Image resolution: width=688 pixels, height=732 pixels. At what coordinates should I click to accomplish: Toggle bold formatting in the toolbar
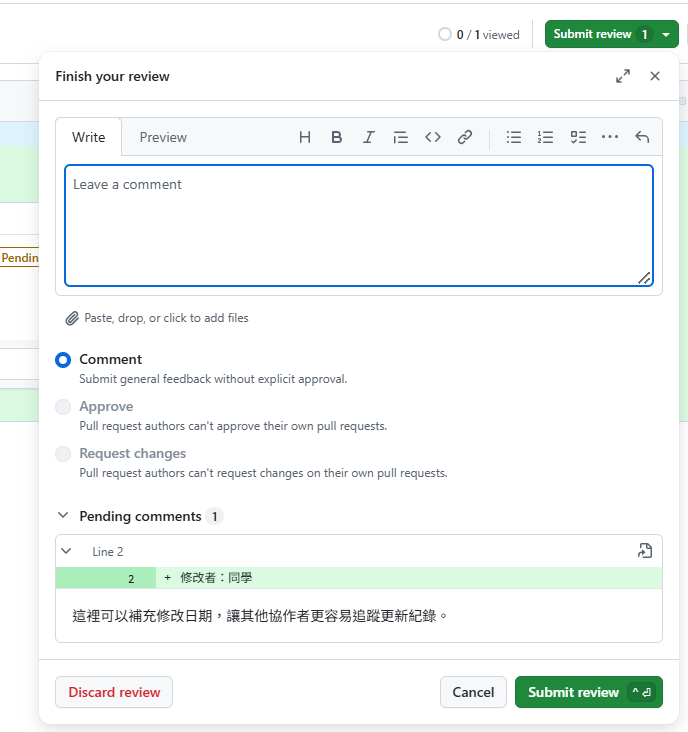[x=337, y=137]
